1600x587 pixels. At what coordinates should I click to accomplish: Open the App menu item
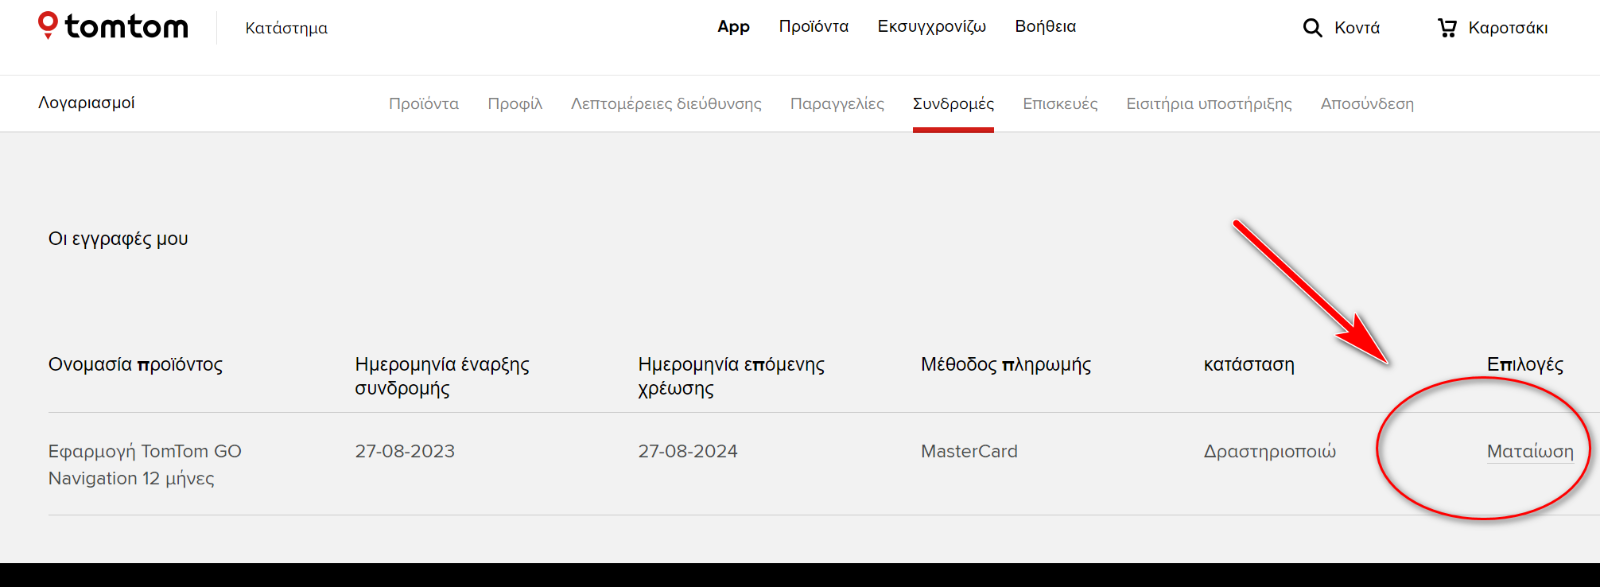[733, 27]
